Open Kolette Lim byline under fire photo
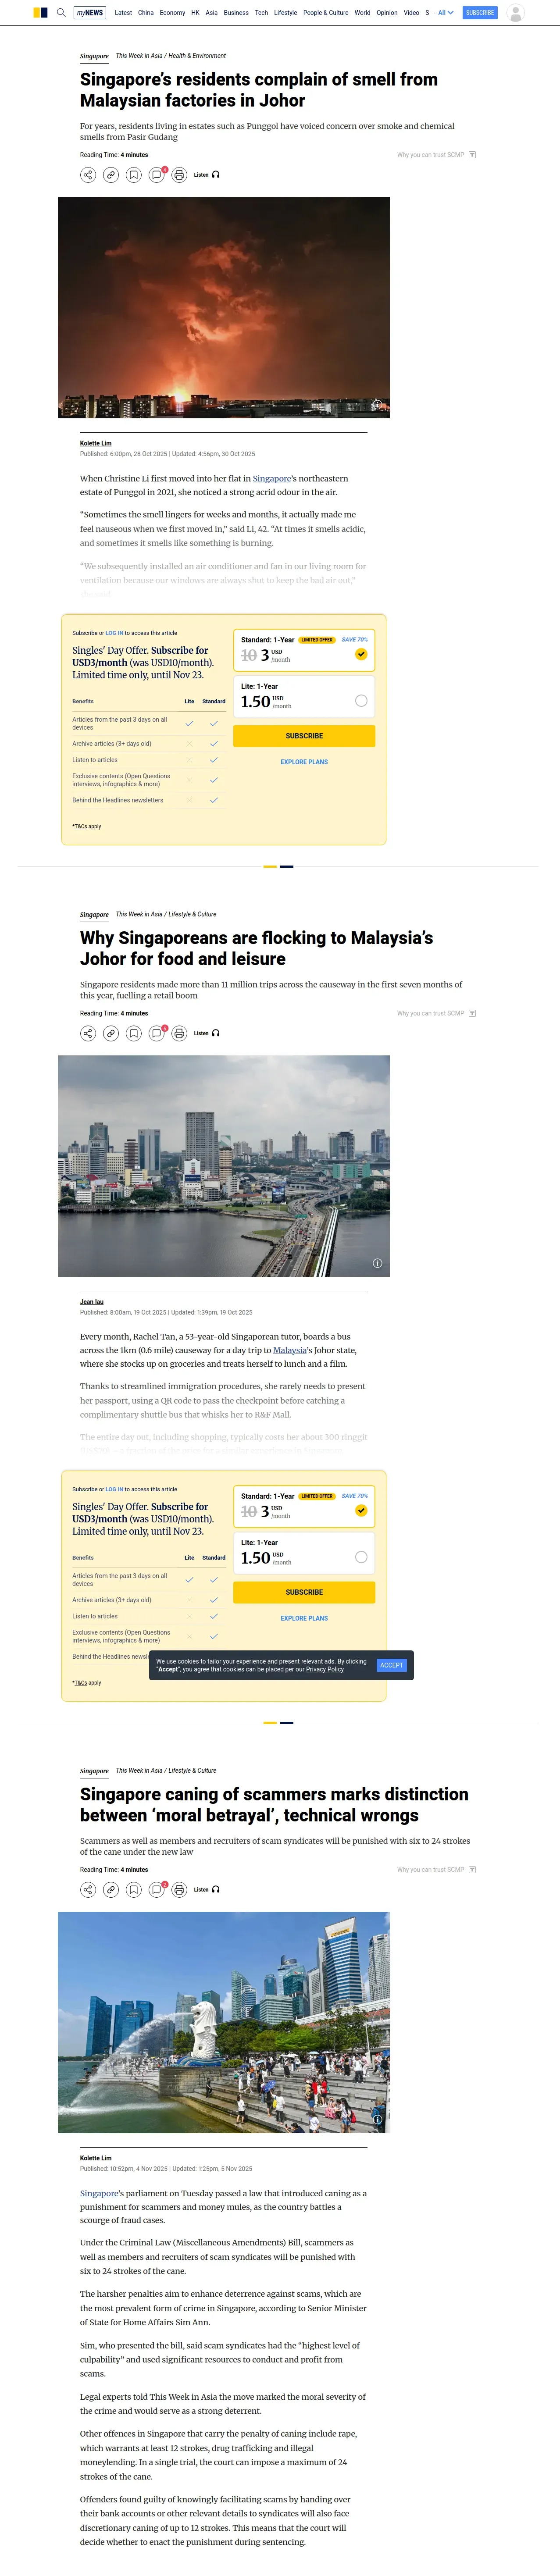The height and width of the screenshot is (2576, 560). [x=96, y=443]
